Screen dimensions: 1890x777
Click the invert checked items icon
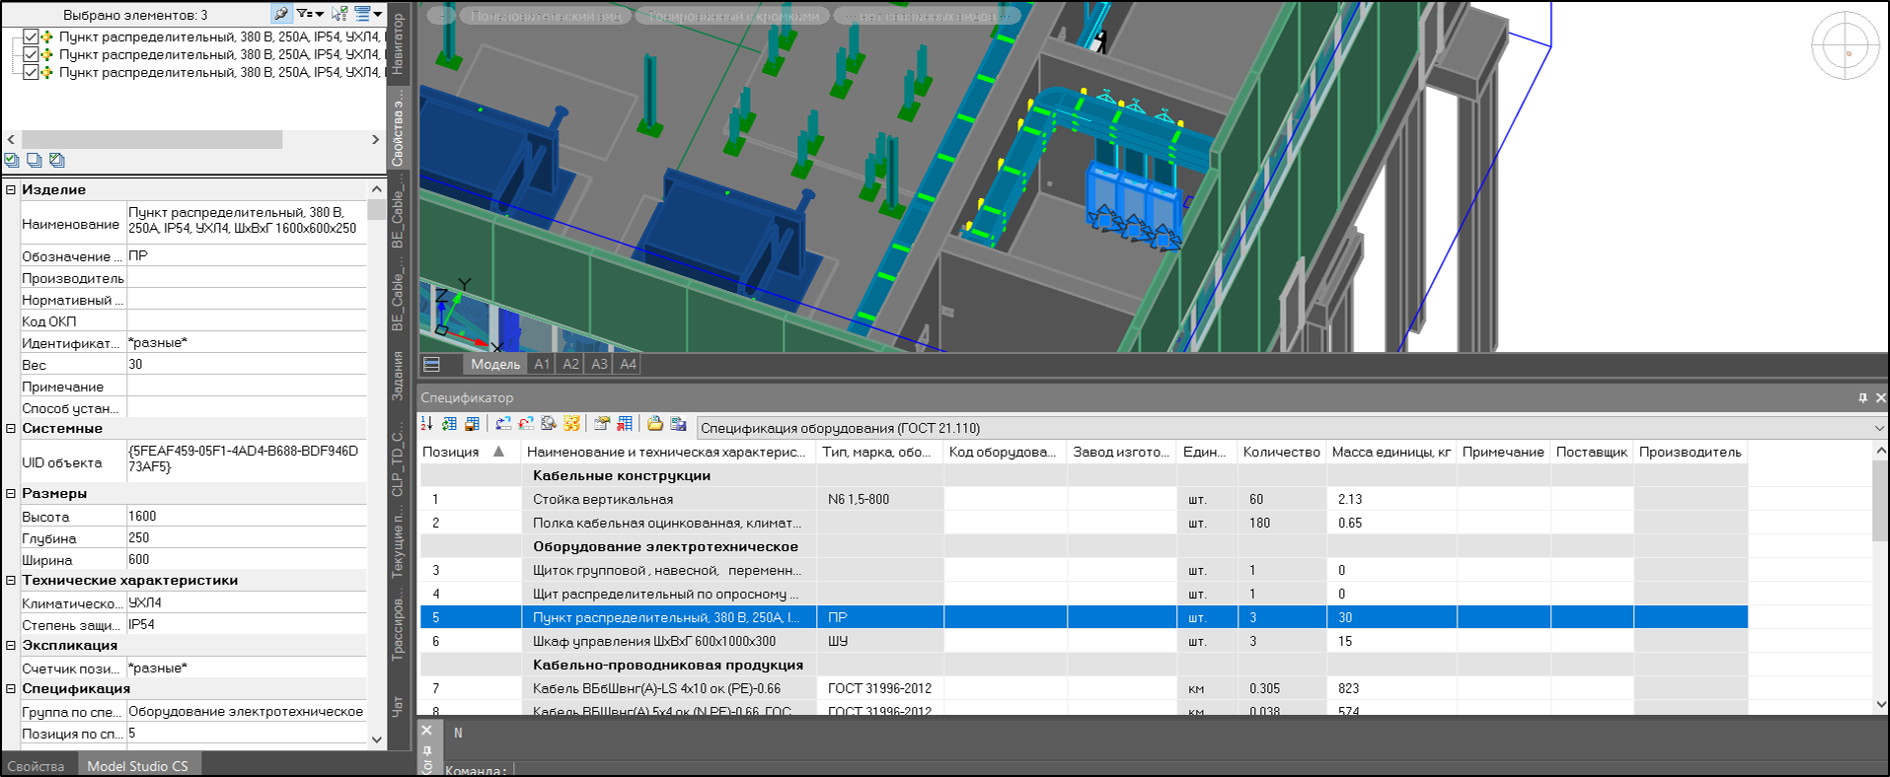(57, 160)
